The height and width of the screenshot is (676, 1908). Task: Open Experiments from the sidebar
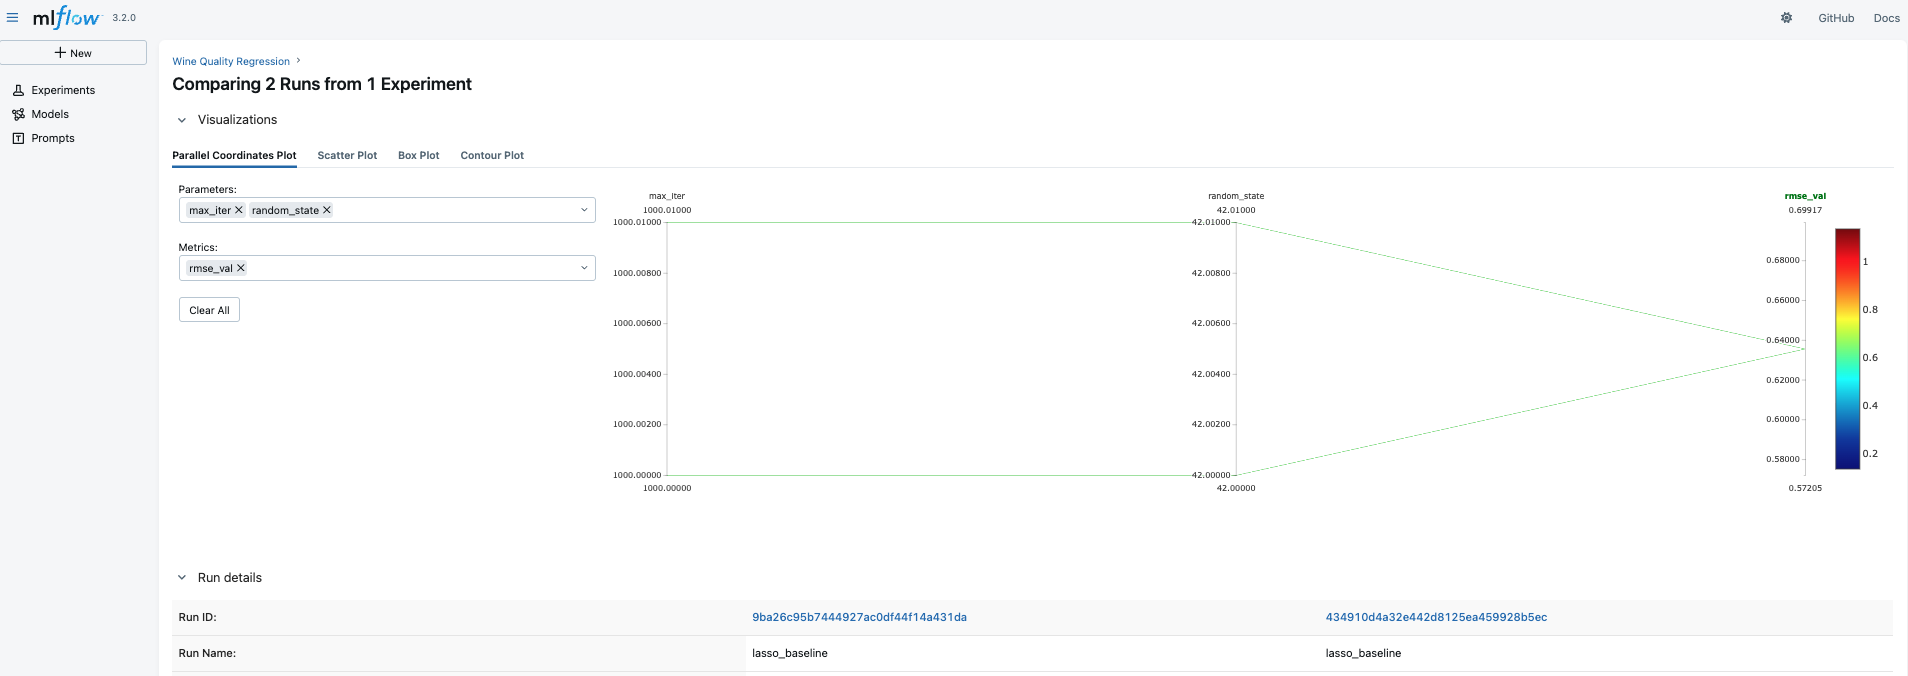point(62,90)
